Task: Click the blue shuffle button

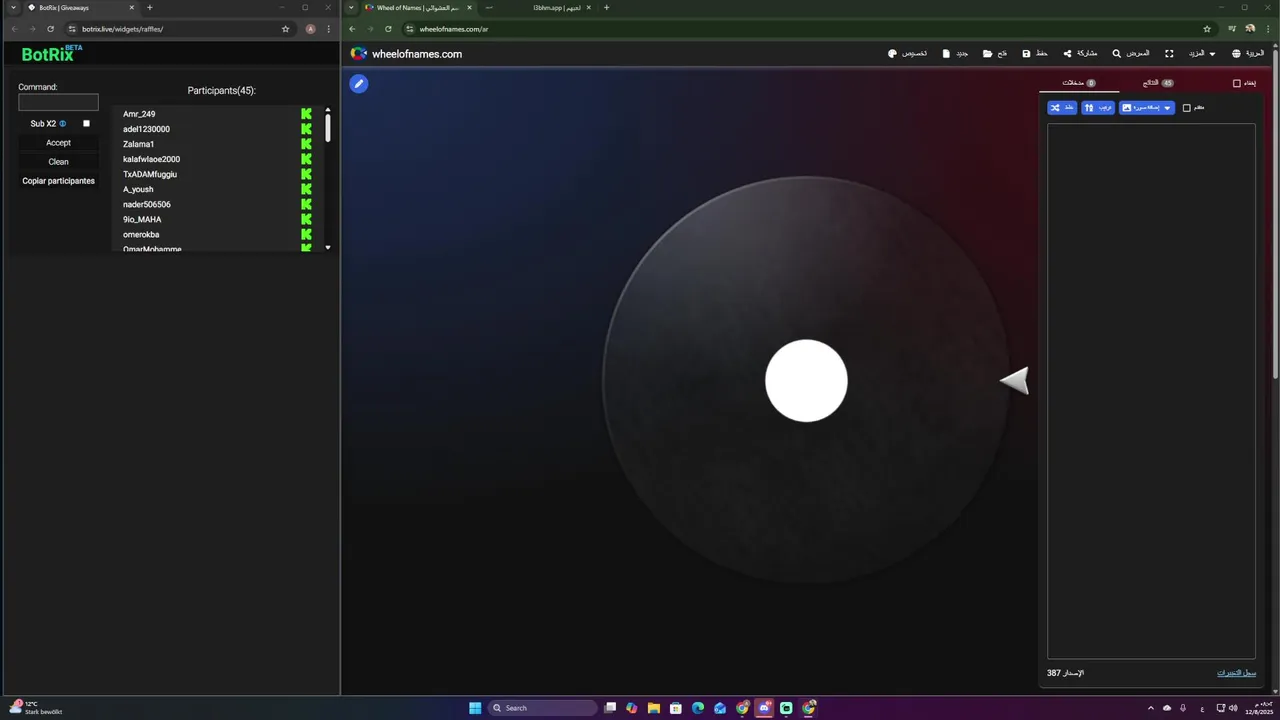Action: tap(1062, 107)
